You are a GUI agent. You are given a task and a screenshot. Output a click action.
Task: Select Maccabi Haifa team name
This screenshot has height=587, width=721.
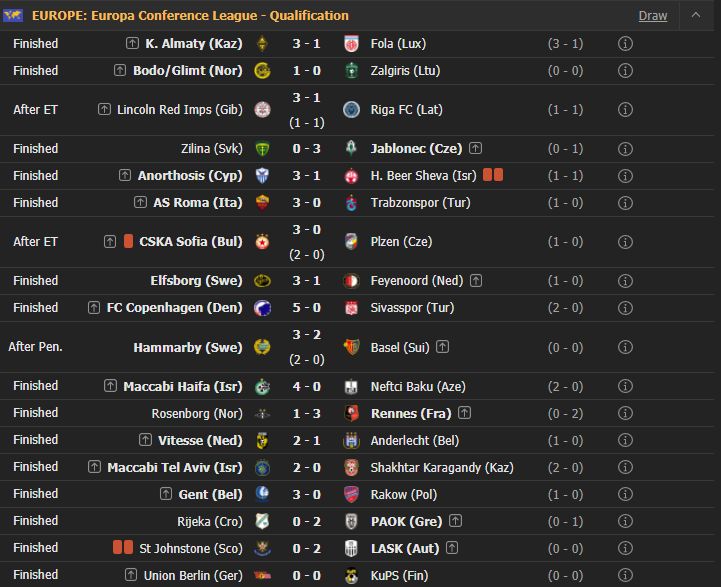tap(183, 387)
